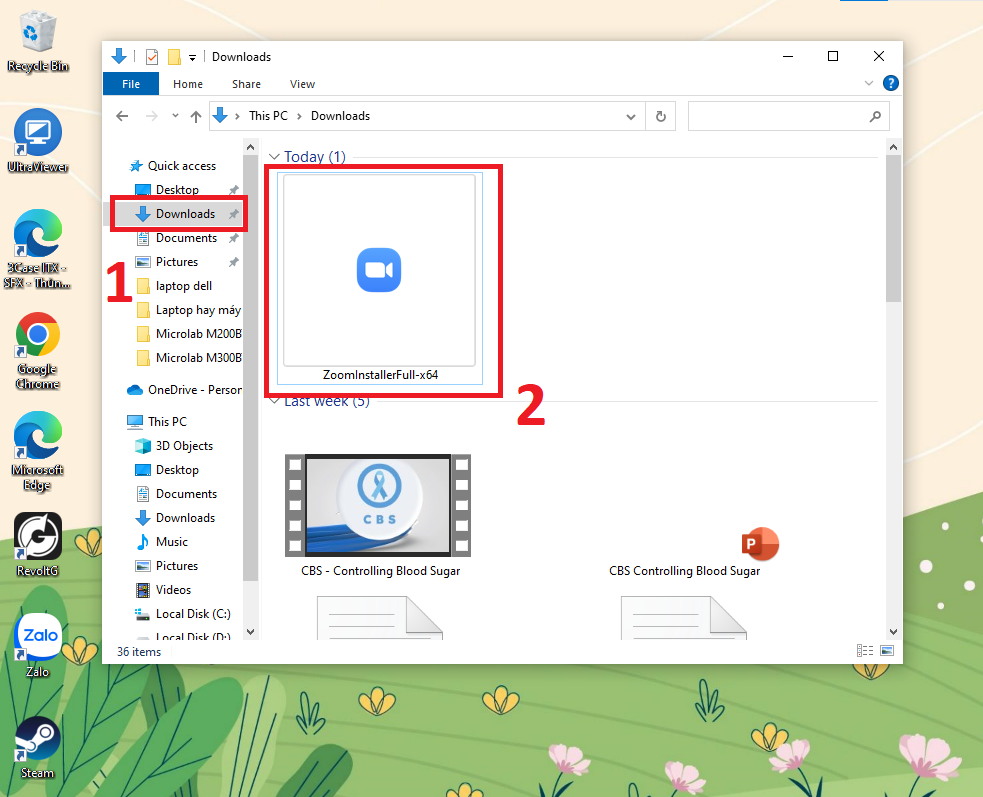Viewport: 983px width, 797px height.
Task: Collapse the Today (1) group
Action: (x=274, y=157)
